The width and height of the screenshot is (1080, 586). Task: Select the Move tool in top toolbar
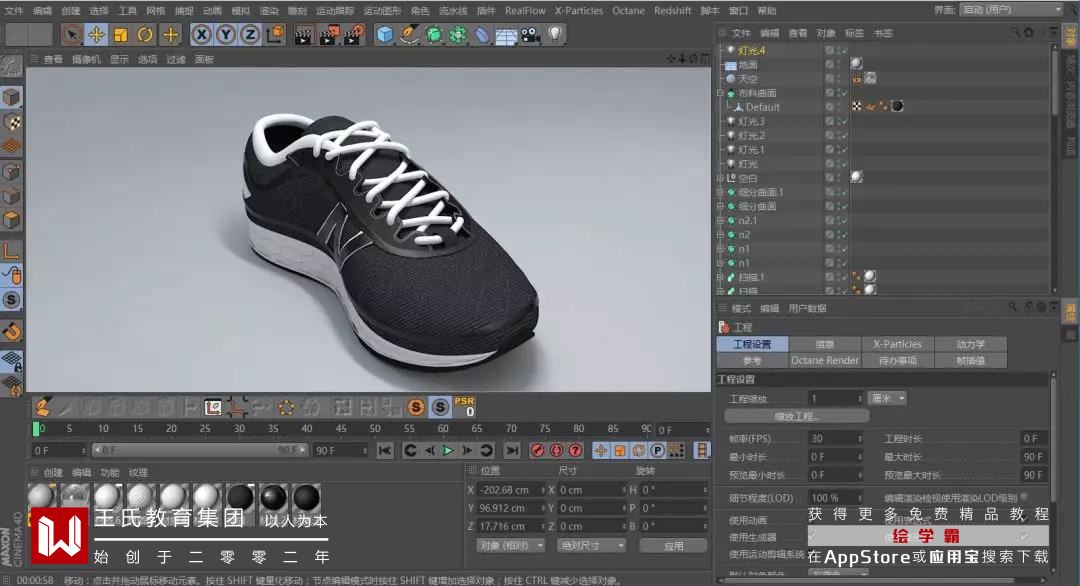(96, 35)
